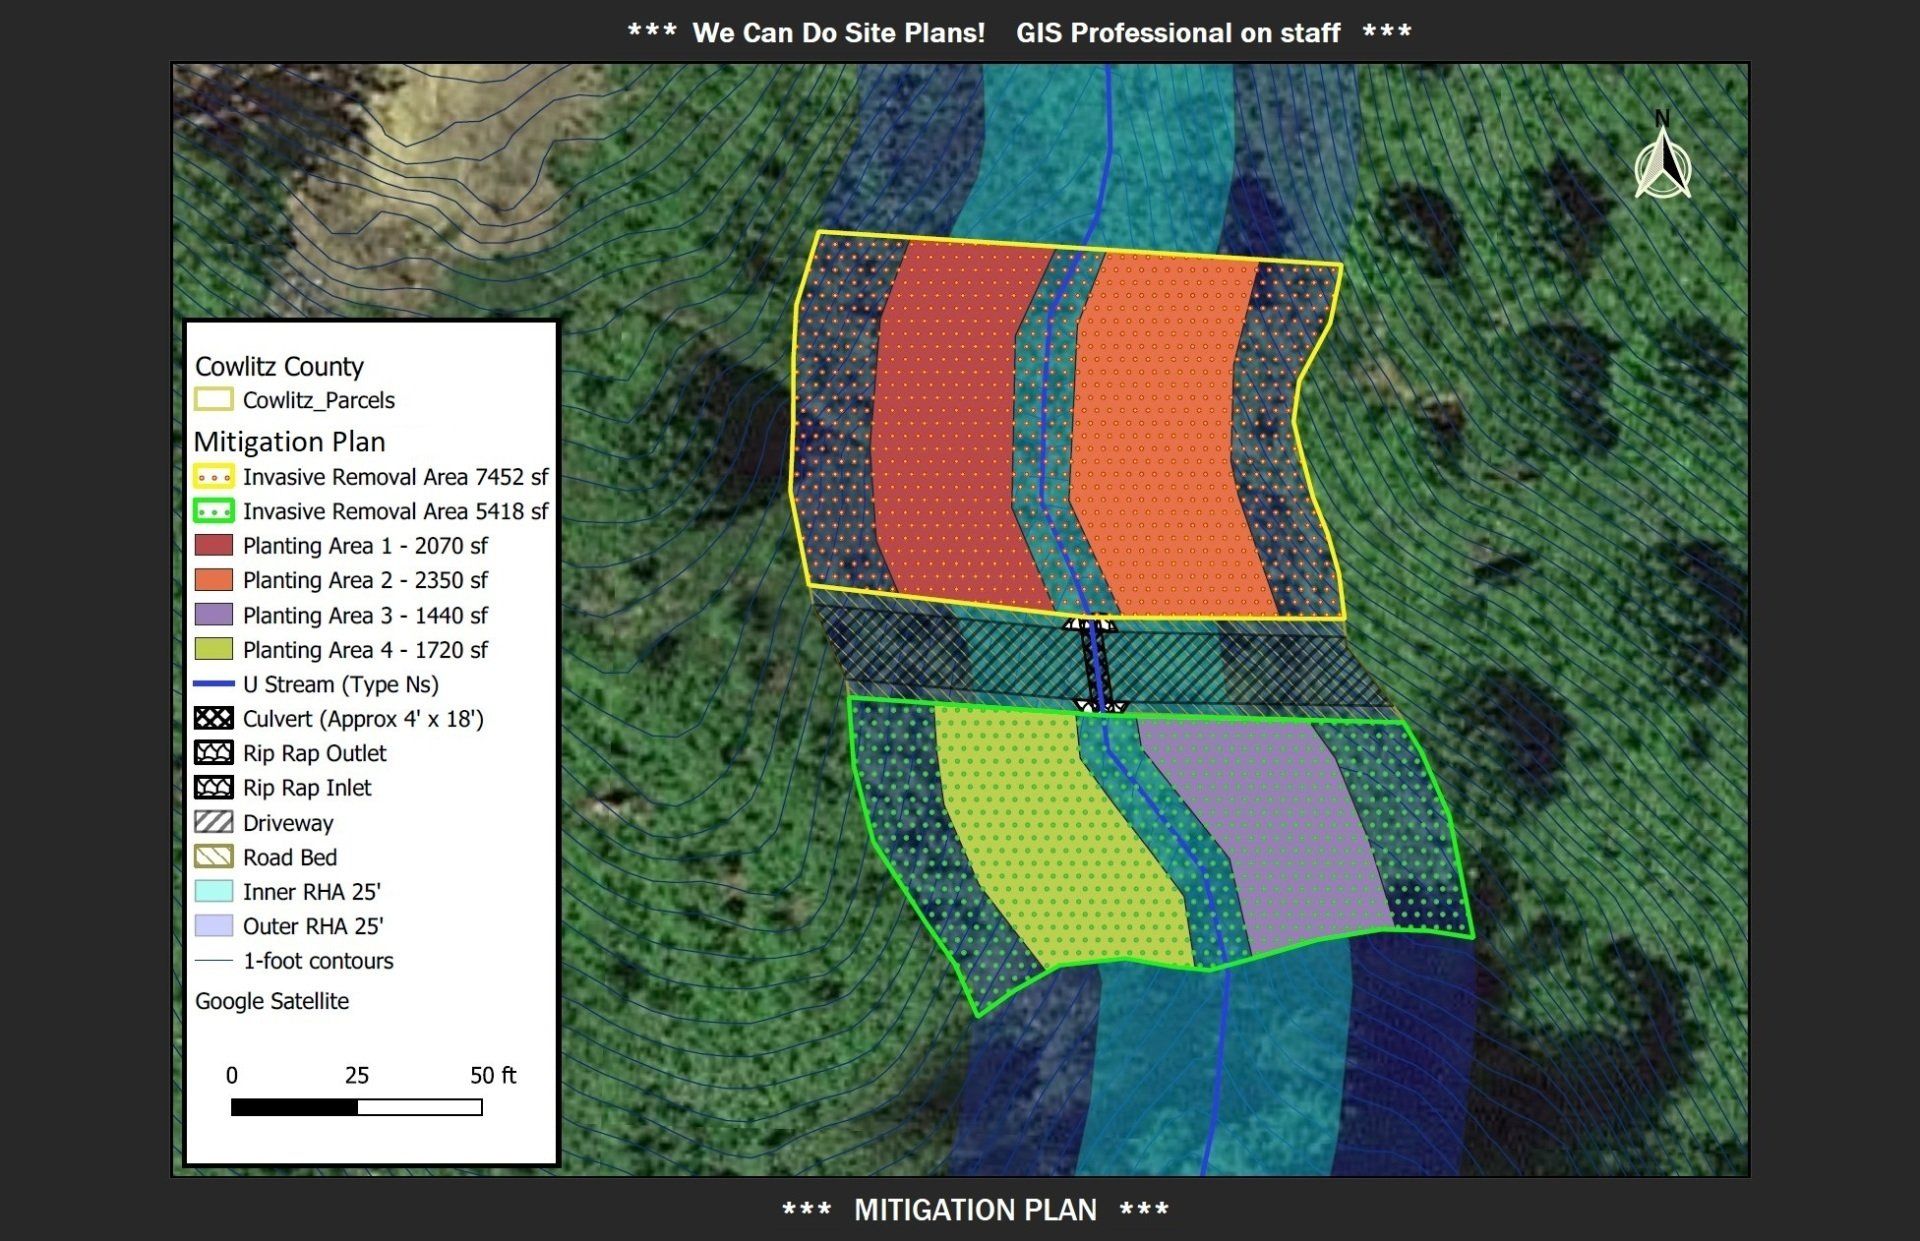The width and height of the screenshot is (1920, 1241).
Task: Click the Planting Area 3 purple swatch
Action: click(213, 615)
